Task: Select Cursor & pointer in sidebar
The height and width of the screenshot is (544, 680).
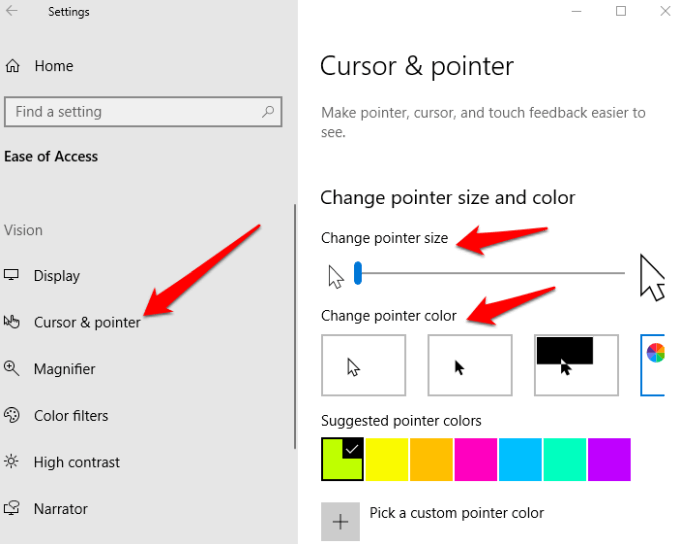Action: (87, 322)
